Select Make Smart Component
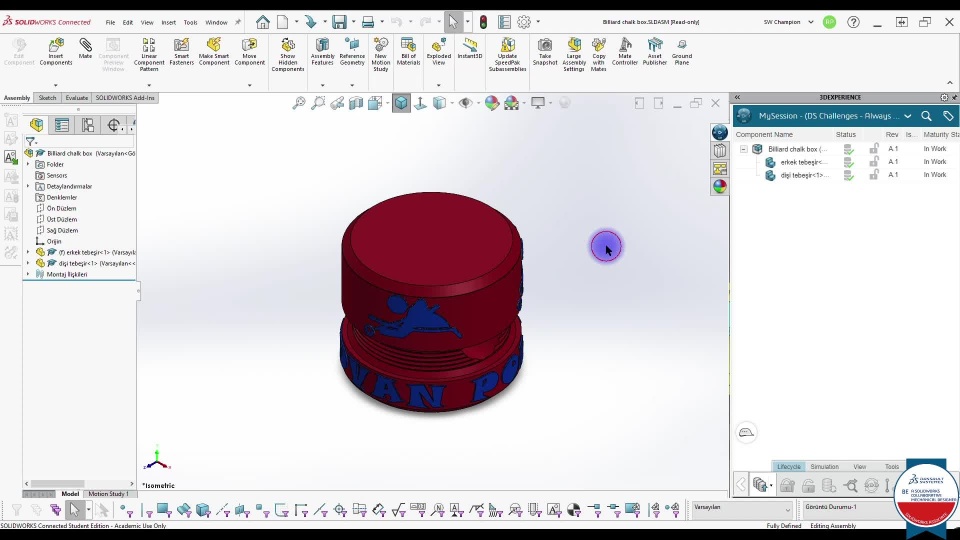This screenshot has height=540, width=960. pyautogui.click(x=214, y=51)
